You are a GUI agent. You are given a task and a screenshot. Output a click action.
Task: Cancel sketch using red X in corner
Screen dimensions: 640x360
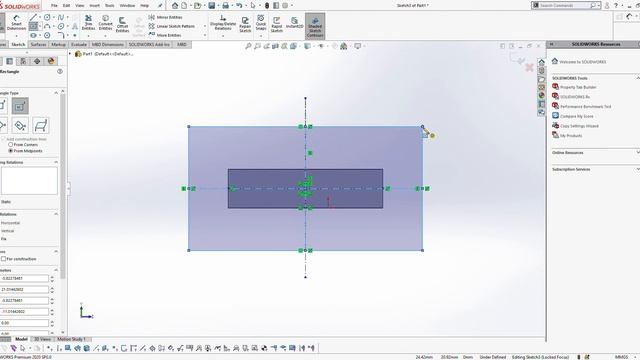(529, 67)
